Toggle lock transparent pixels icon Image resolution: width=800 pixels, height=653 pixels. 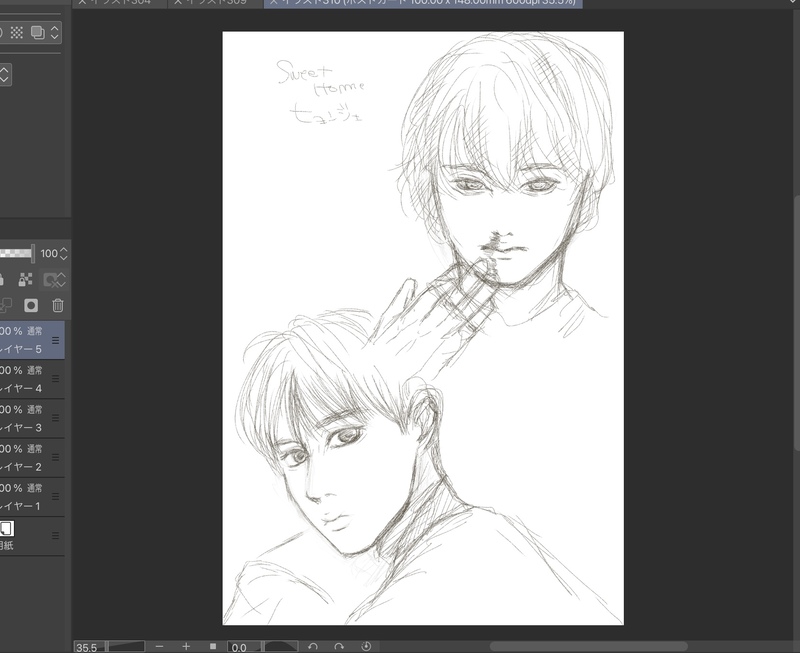click(25, 280)
